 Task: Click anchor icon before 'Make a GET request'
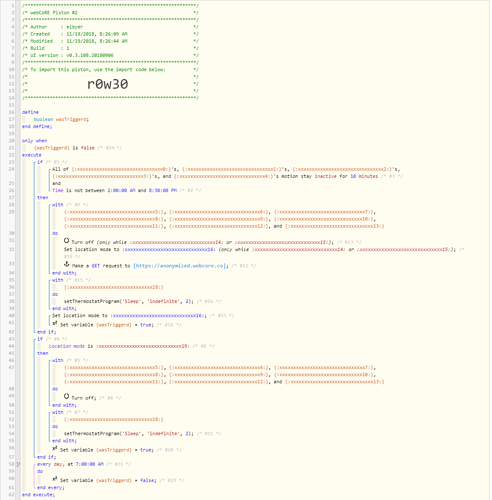point(66,264)
